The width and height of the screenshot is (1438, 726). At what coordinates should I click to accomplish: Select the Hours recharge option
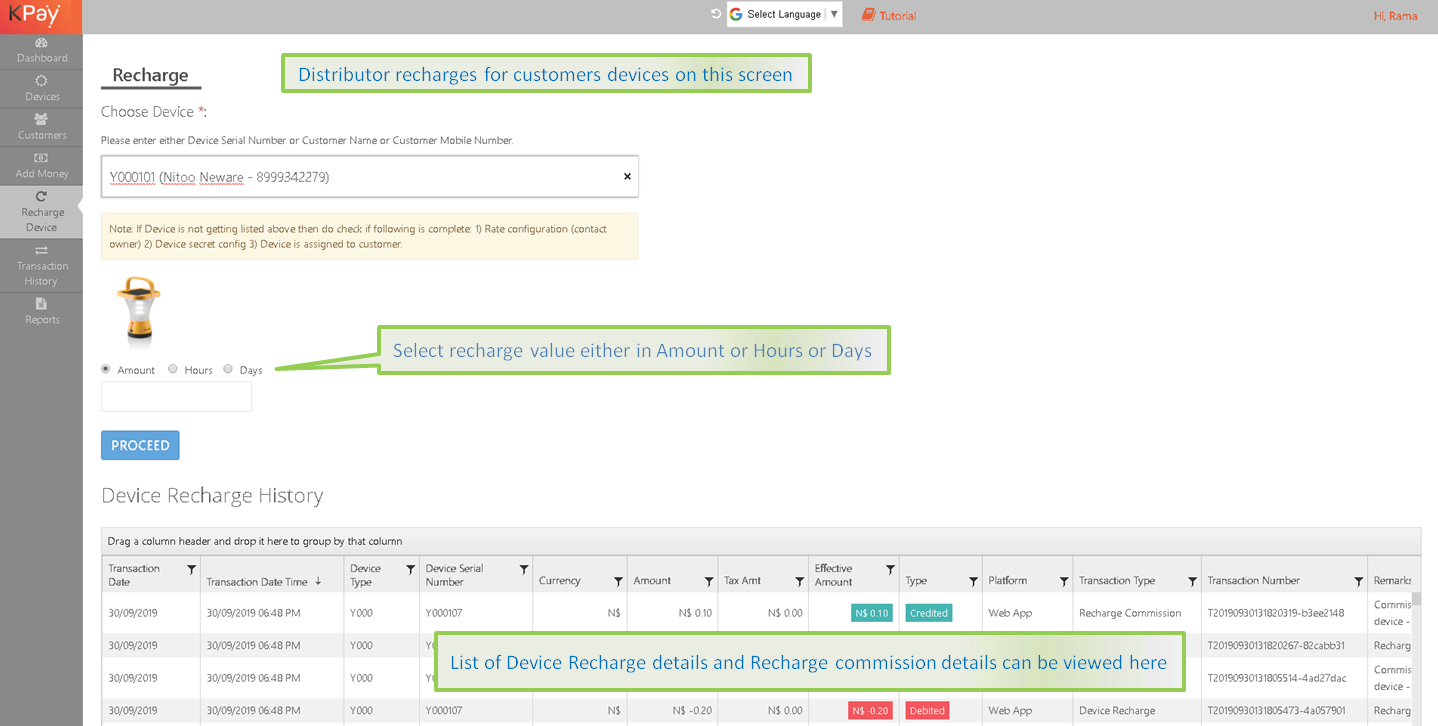click(173, 369)
